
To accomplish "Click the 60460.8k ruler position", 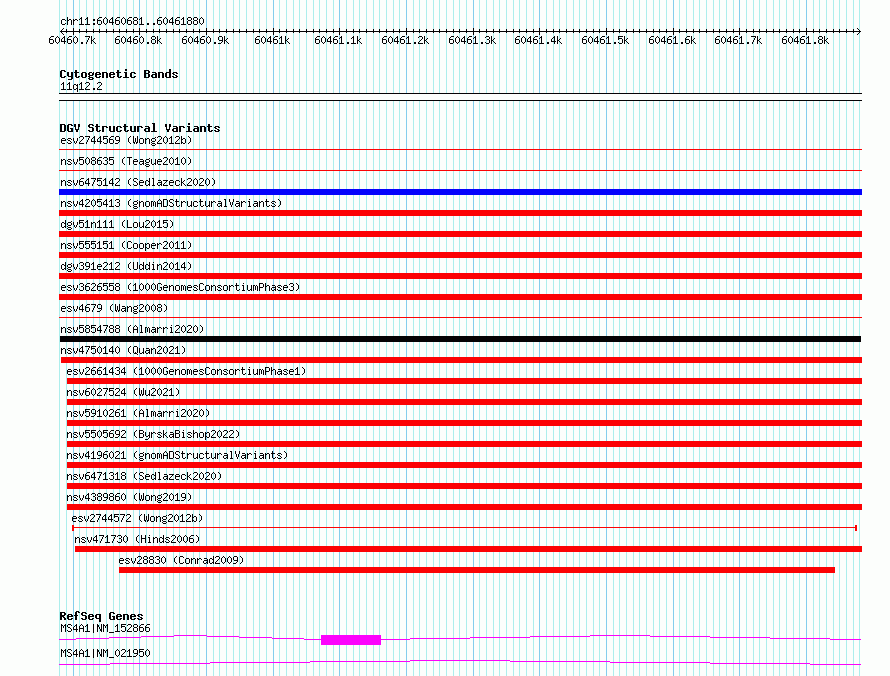I will [x=138, y=40].
